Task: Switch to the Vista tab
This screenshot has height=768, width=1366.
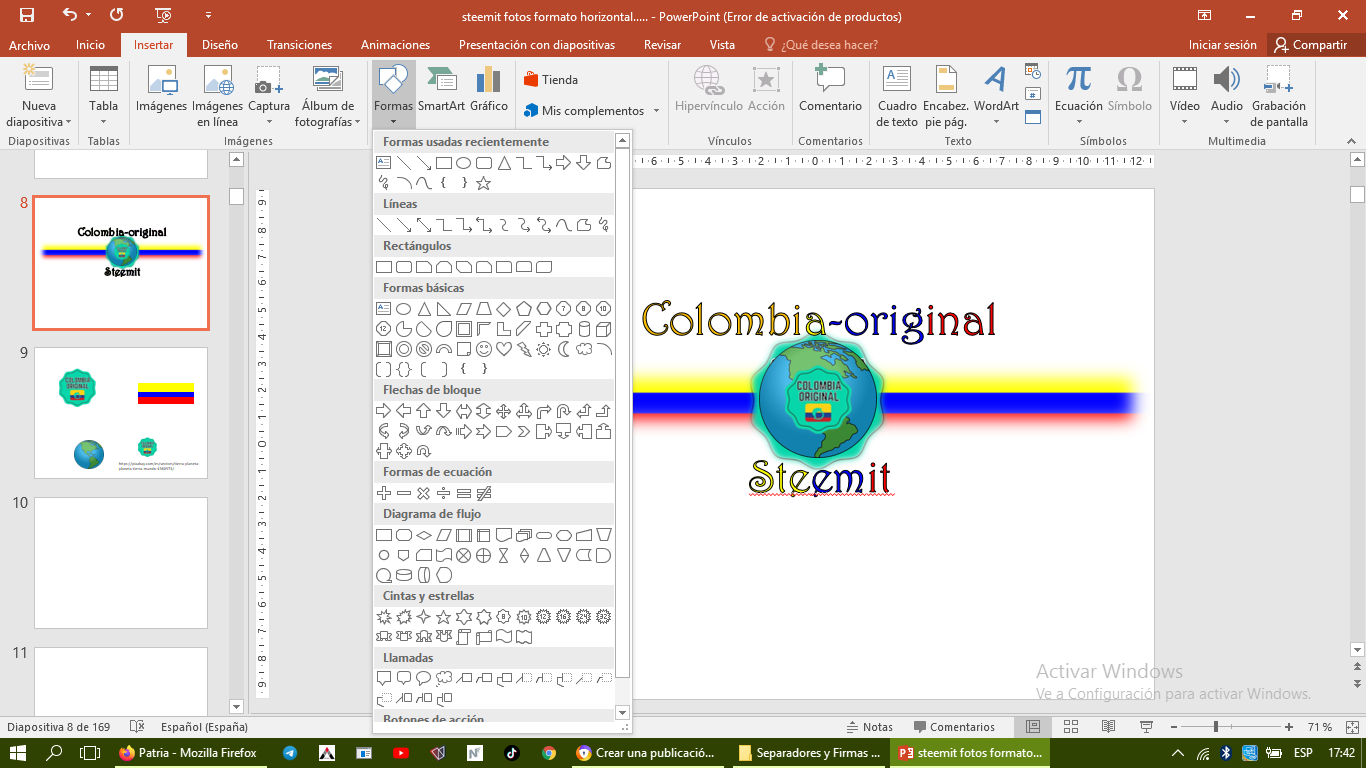Action: point(722,45)
